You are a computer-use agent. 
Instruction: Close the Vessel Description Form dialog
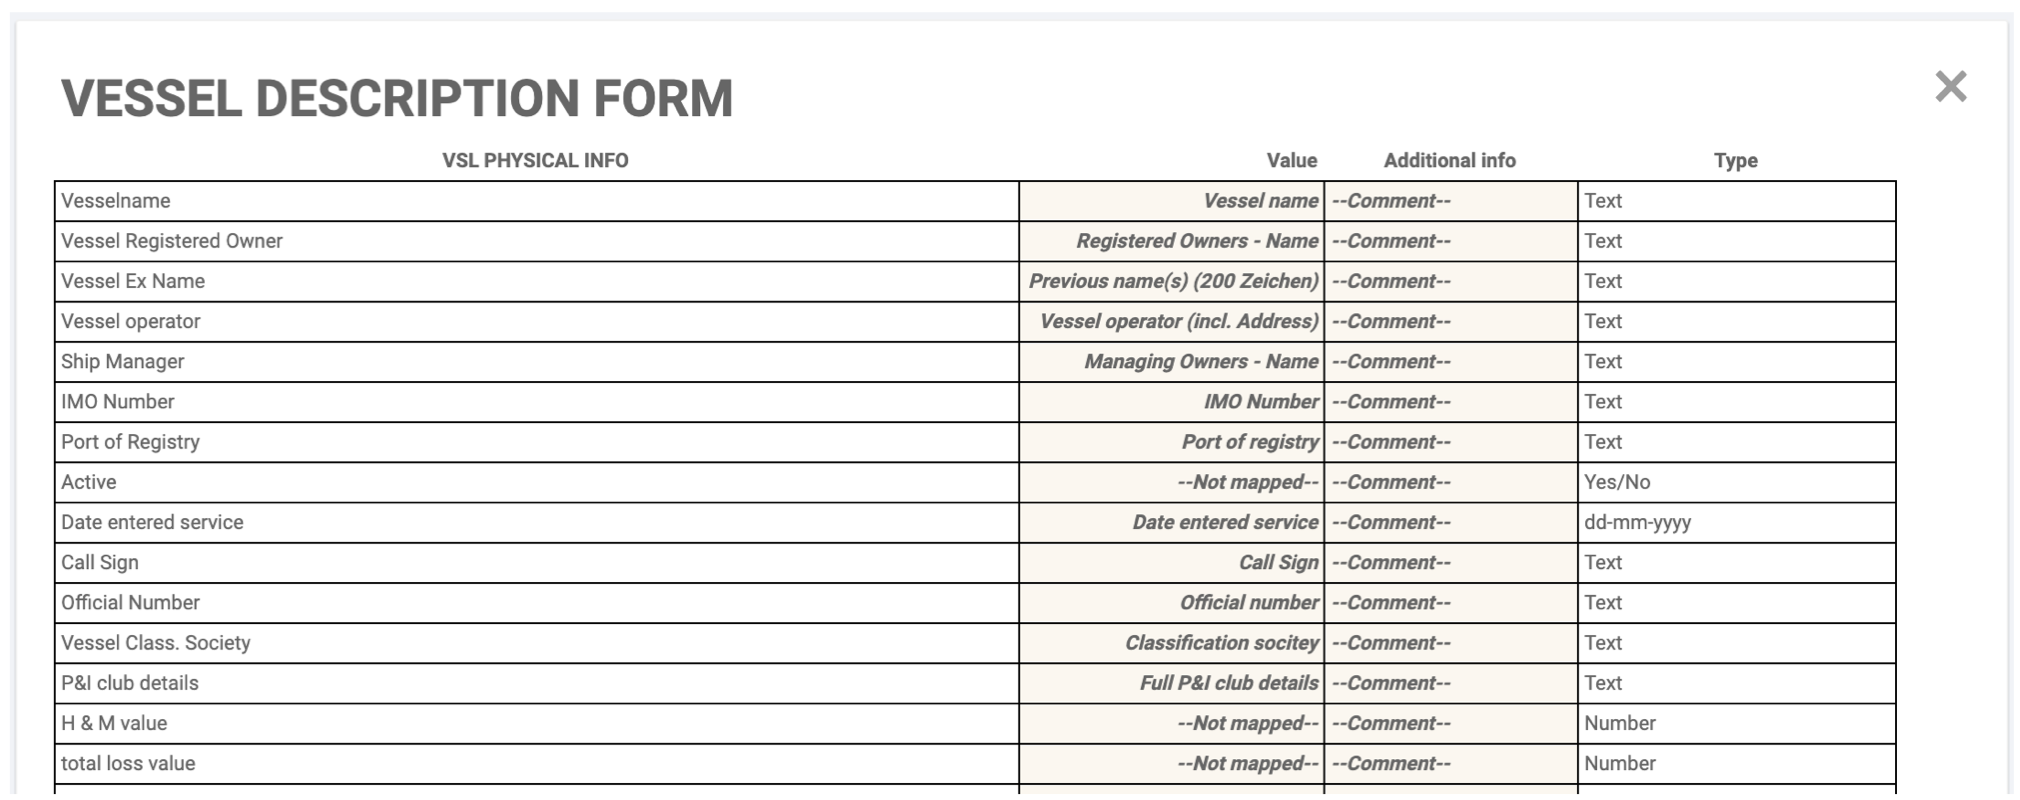coord(1950,87)
